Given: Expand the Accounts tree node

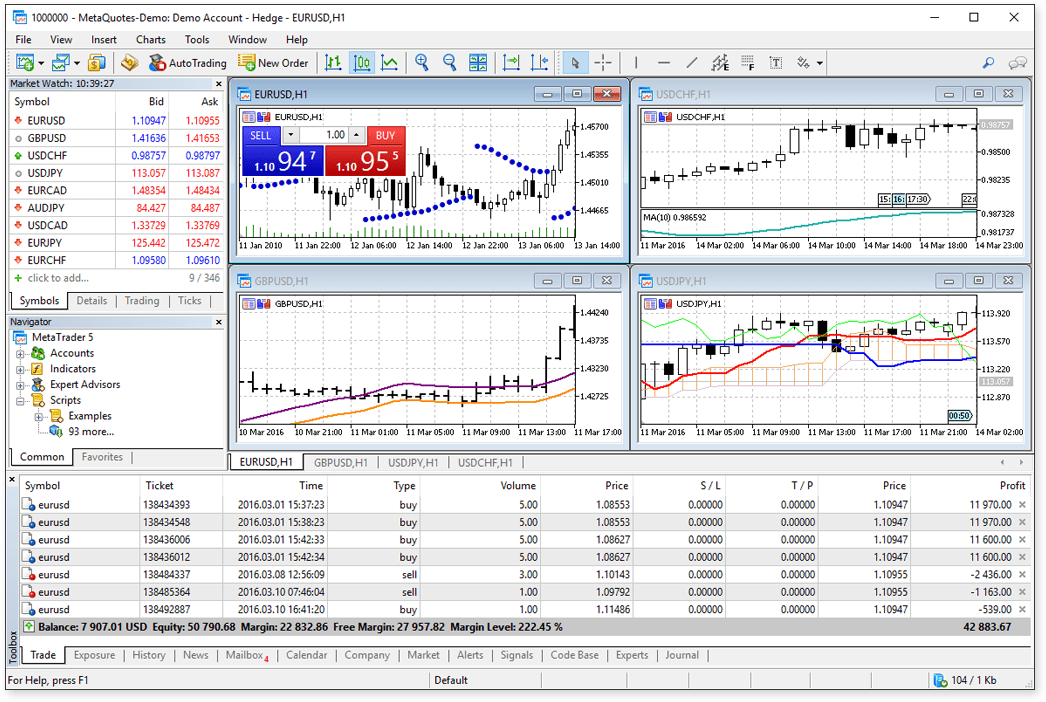Looking at the screenshot, I should click(x=21, y=354).
